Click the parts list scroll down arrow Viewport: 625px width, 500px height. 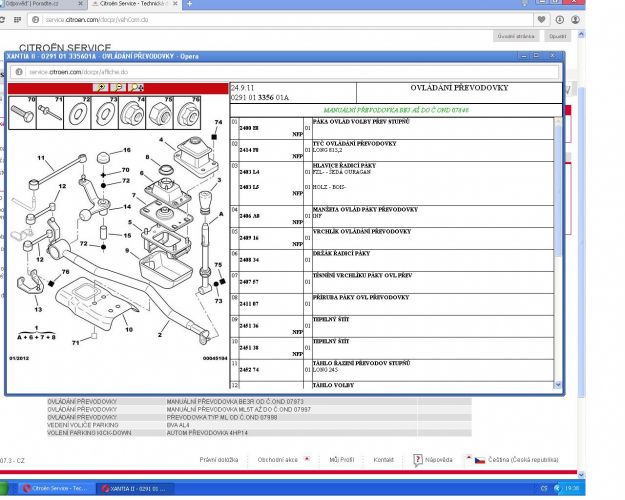[558, 385]
